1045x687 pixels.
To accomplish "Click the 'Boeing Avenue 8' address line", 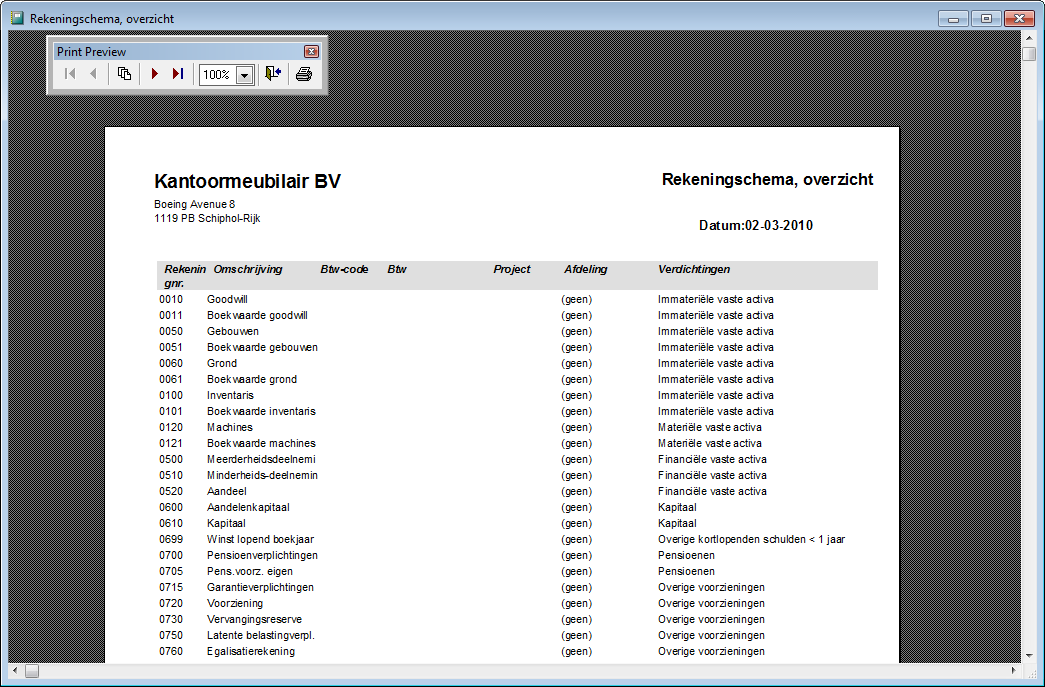I will [195, 204].
